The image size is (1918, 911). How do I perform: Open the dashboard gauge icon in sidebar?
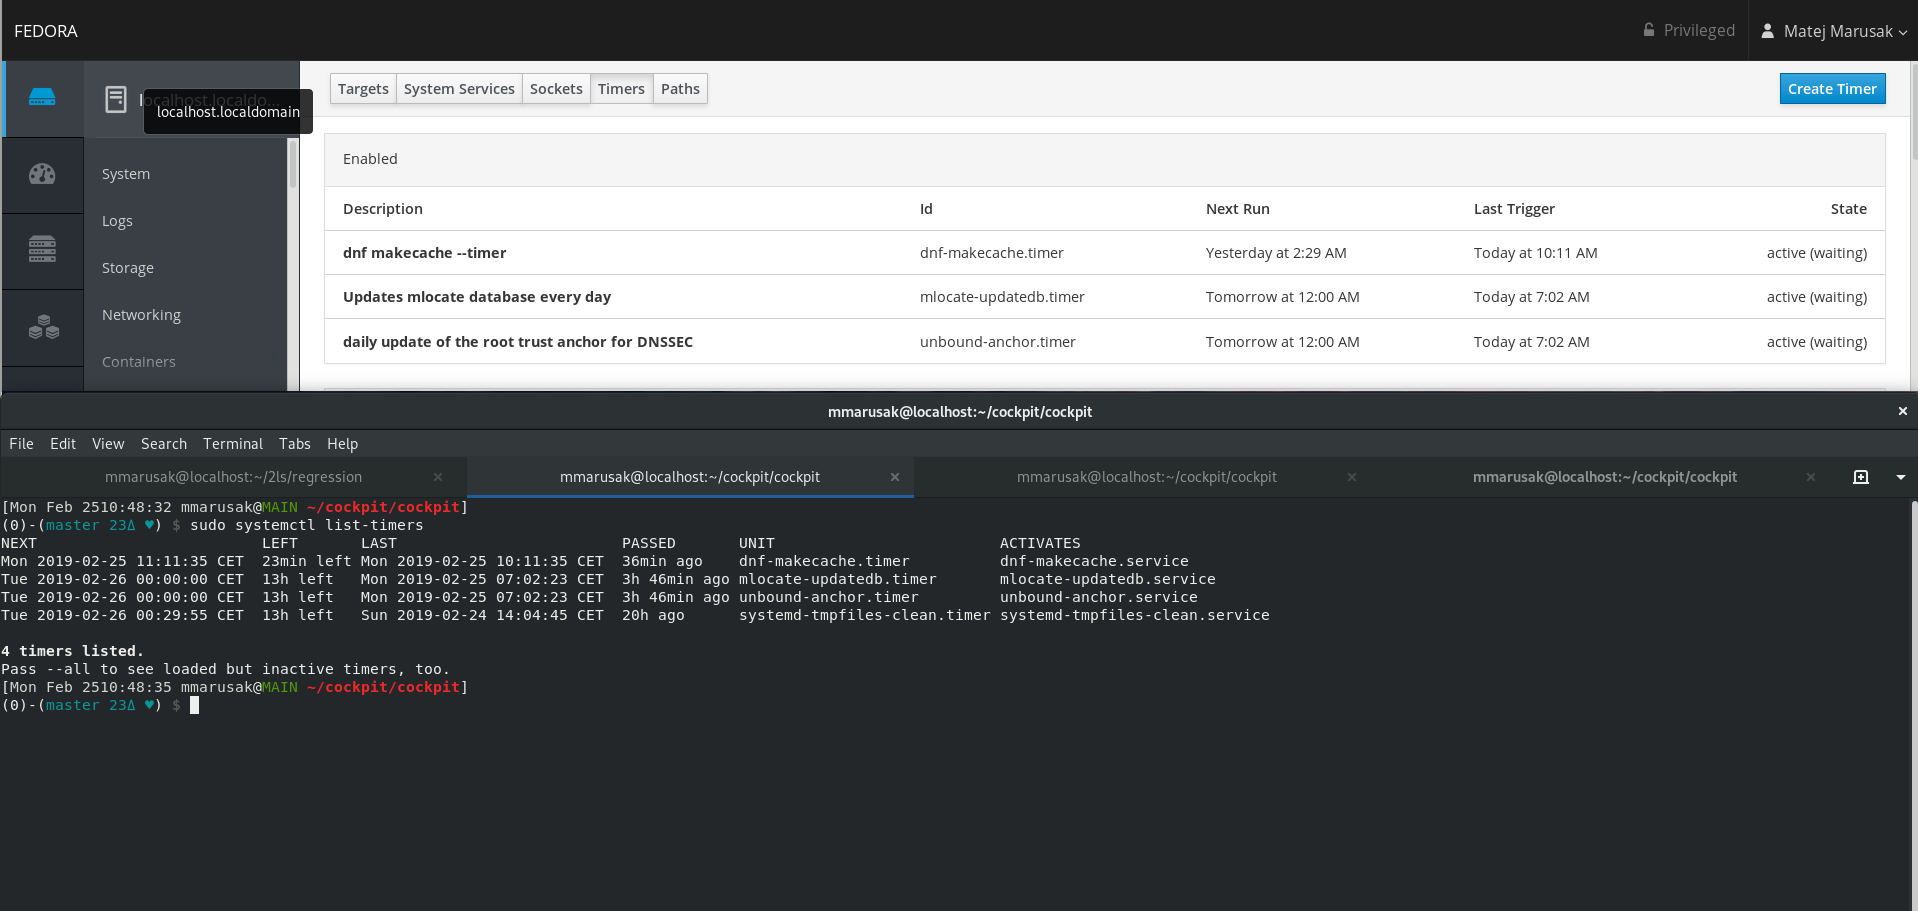coord(42,174)
